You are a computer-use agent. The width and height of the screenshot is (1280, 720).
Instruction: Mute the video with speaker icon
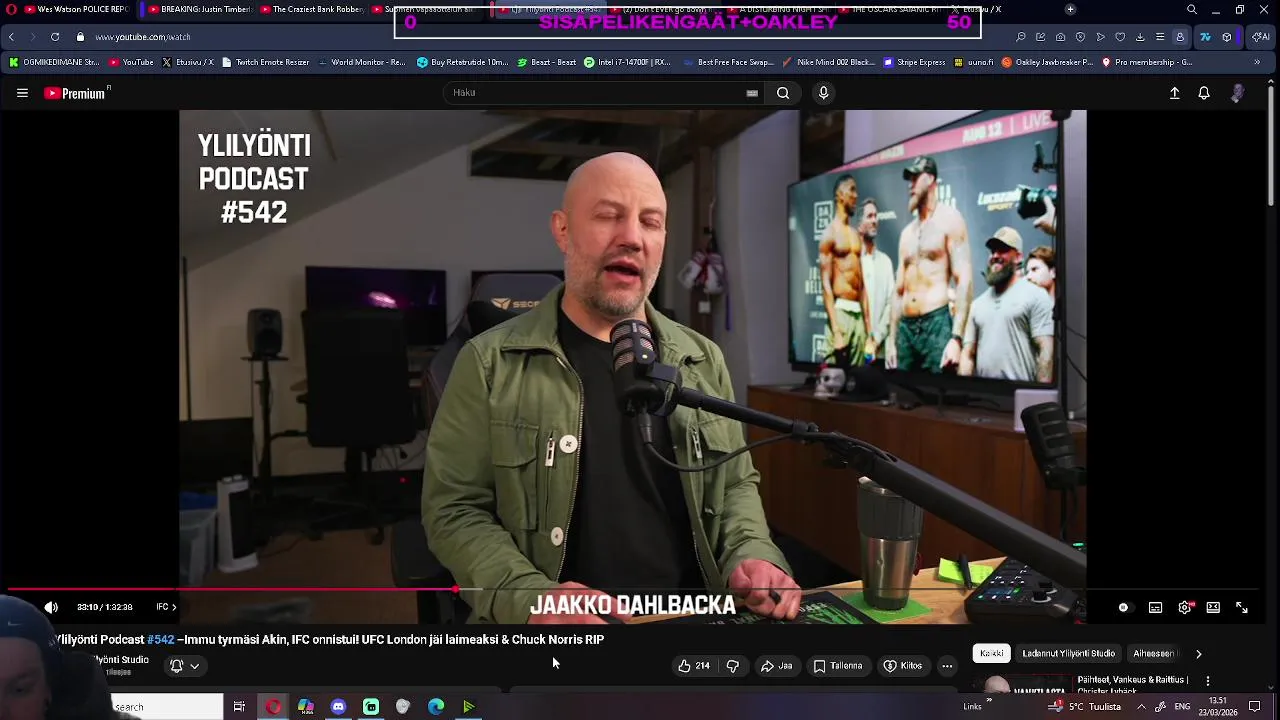tap(51, 607)
